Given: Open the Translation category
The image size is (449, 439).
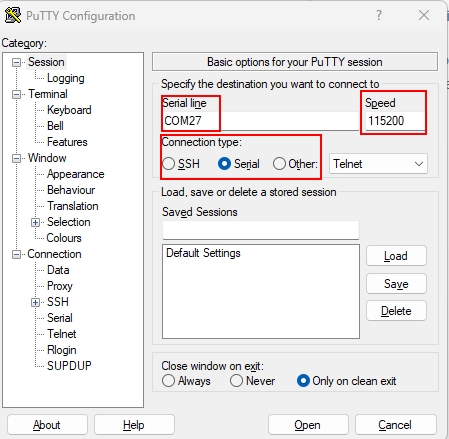Looking at the screenshot, I should [73, 206].
